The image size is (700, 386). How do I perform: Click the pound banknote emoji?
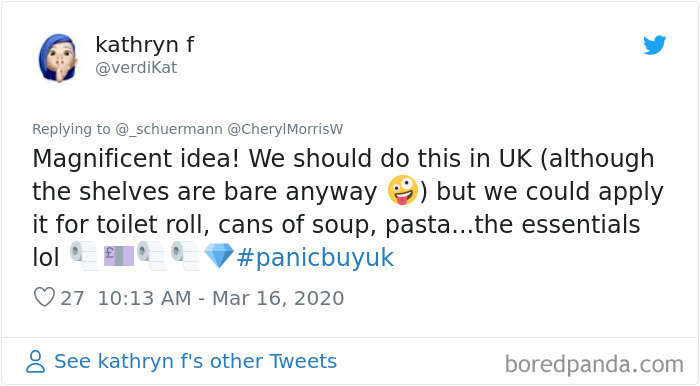[119, 256]
